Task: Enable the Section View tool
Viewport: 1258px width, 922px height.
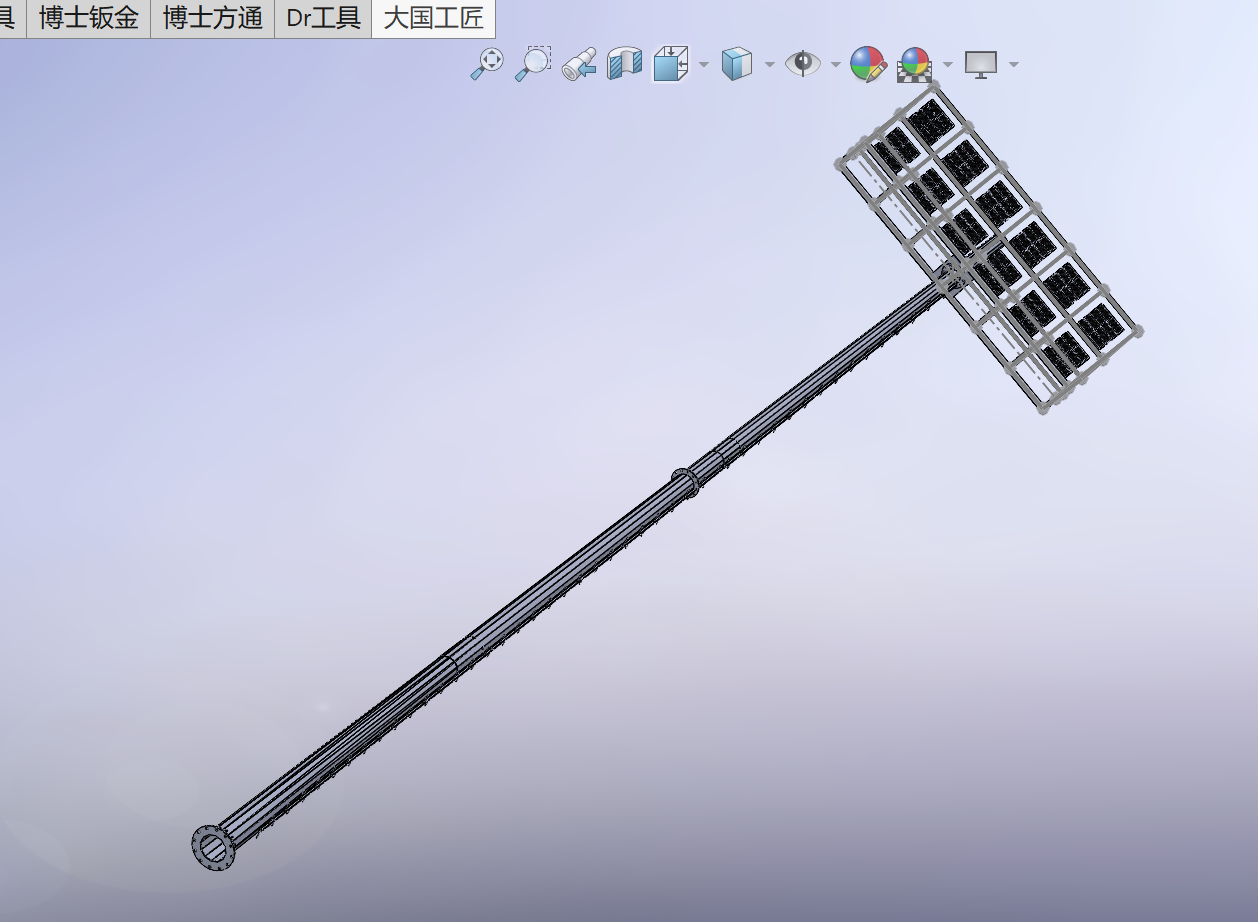Action: [x=626, y=64]
